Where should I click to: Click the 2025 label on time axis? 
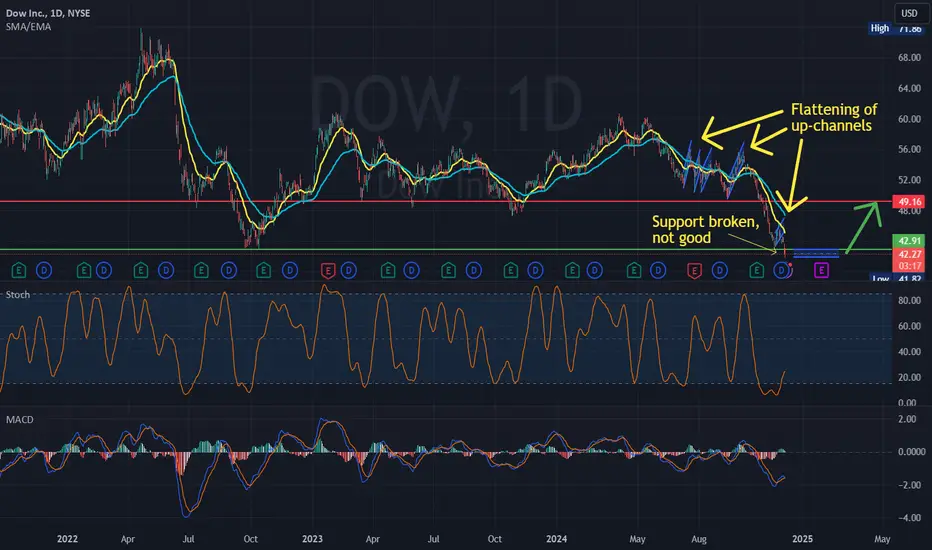802,539
